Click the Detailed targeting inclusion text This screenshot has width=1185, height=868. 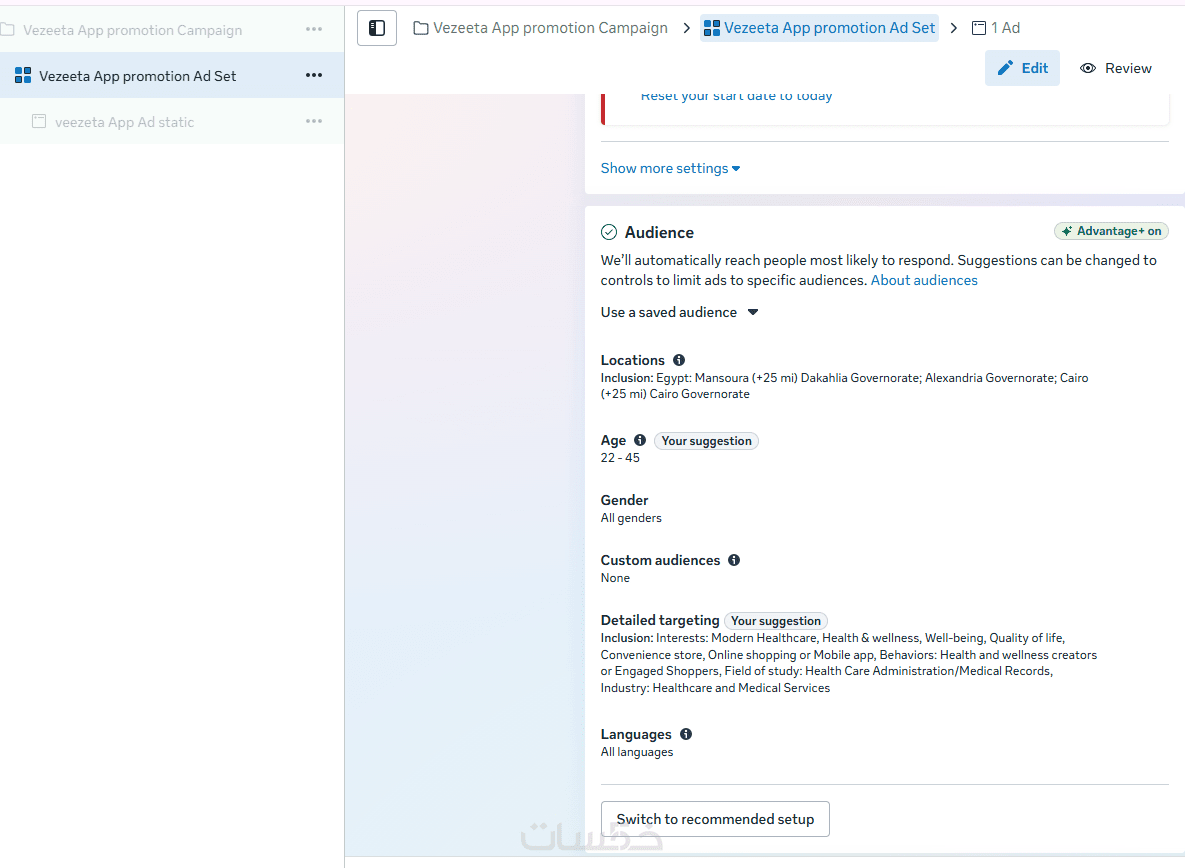(849, 663)
